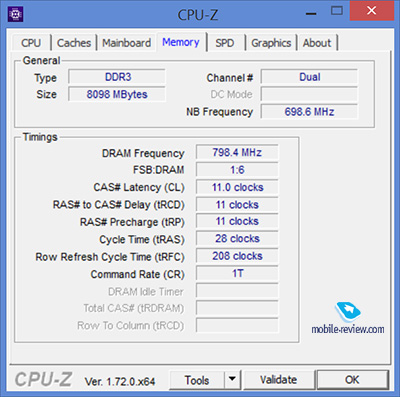The width and height of the screenshot is (400, 397).
Task: Click the empty DC Mode field
Action: point(309,94)
